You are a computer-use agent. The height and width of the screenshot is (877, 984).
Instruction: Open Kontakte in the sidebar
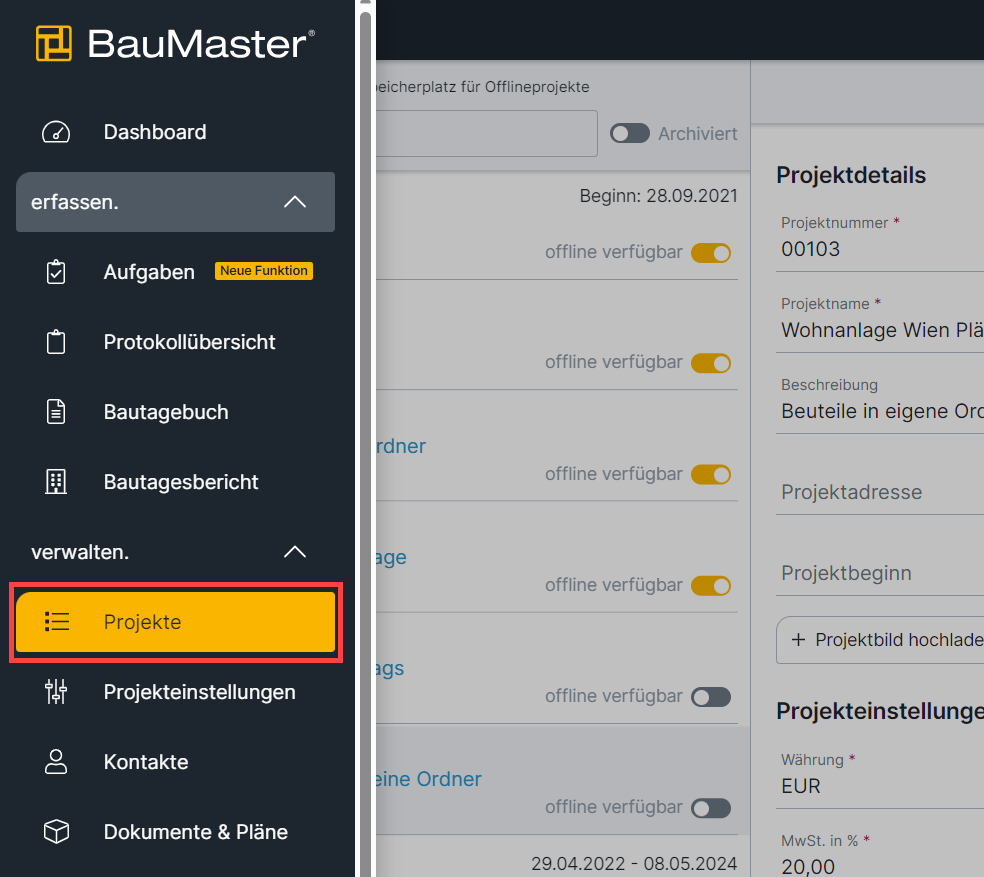point(175,761)
